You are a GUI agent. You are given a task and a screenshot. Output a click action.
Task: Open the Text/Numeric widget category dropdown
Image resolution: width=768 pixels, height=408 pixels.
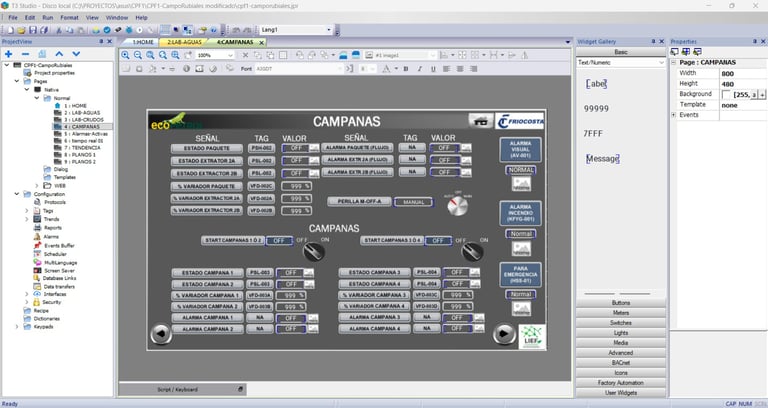tap(661, 63)
